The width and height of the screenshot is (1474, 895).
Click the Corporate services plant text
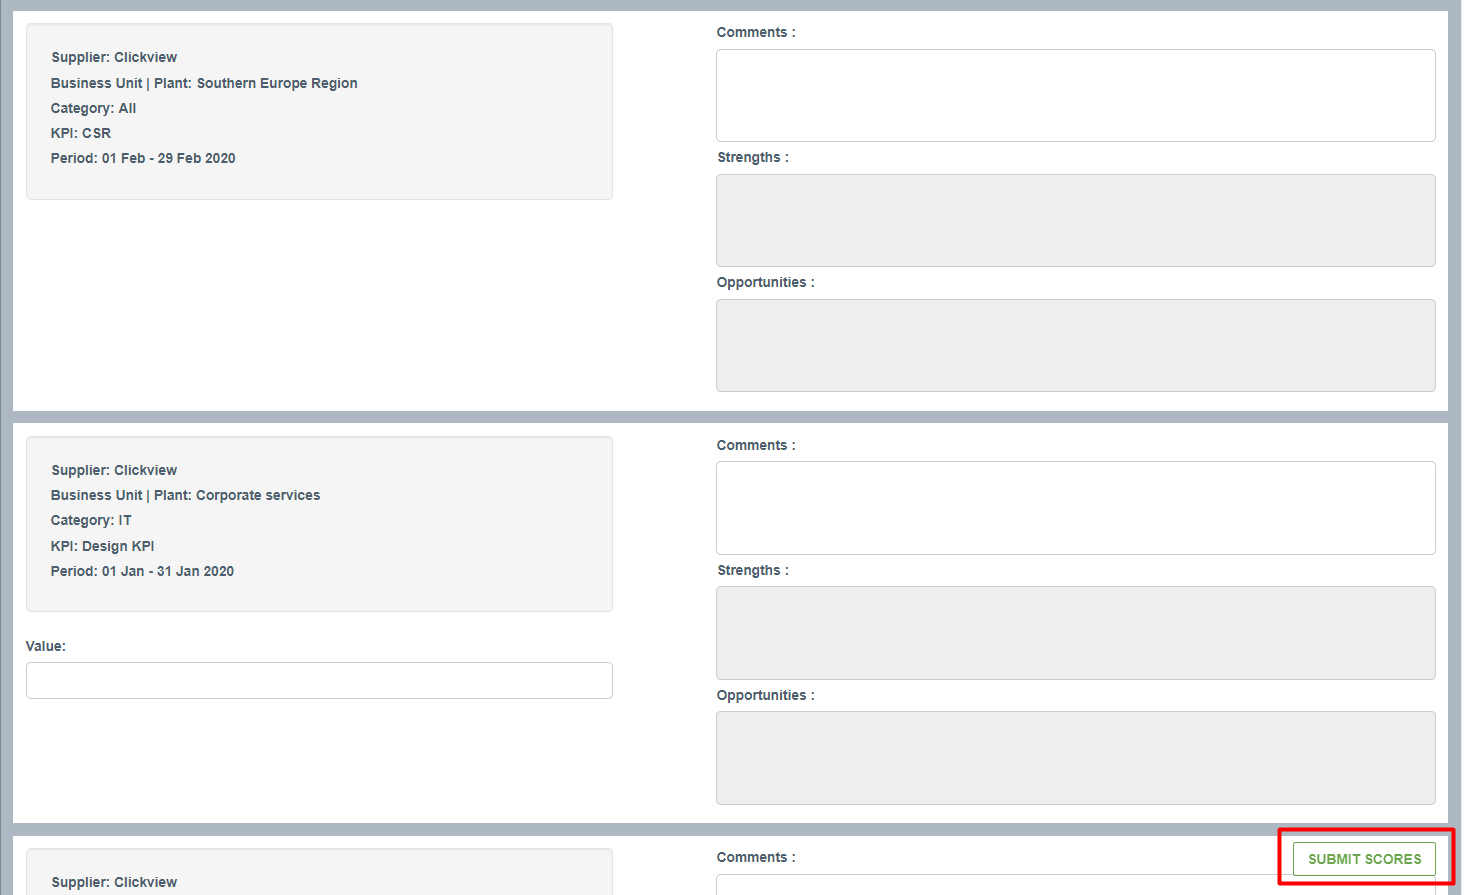pos(257,495)
